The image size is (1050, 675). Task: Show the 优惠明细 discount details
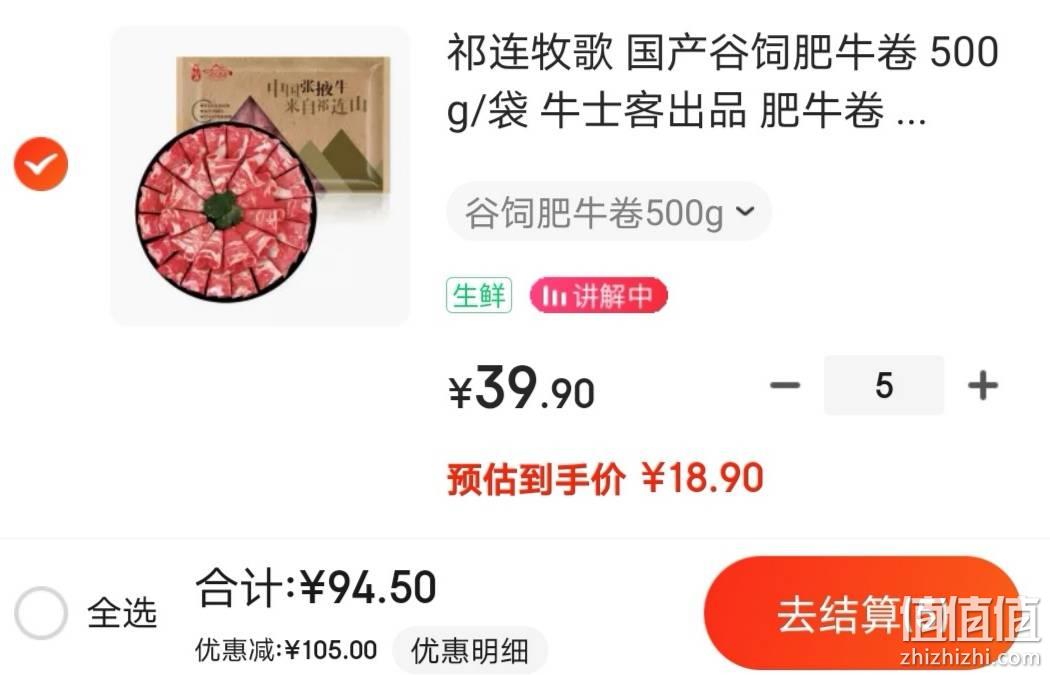469,650
